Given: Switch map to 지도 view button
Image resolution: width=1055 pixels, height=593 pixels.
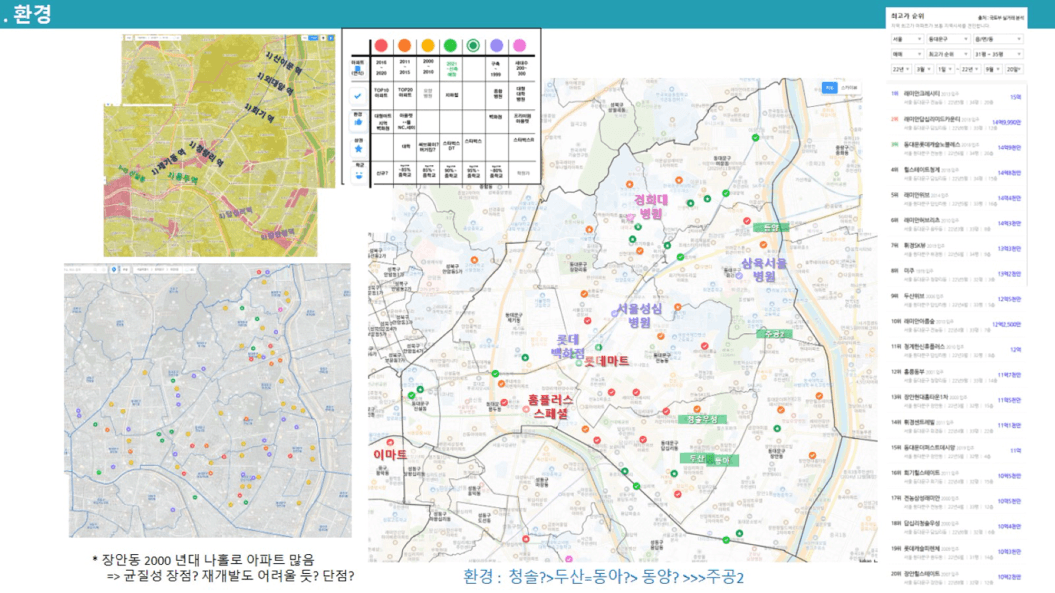Looking at the screenshot, I should (829, 88).
